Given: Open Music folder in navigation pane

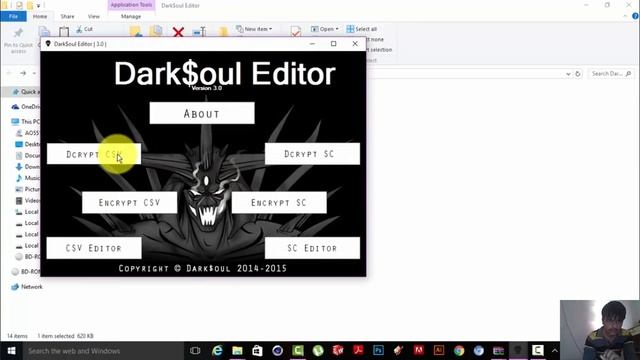Looking at the screenshot, I should (28, 178).
